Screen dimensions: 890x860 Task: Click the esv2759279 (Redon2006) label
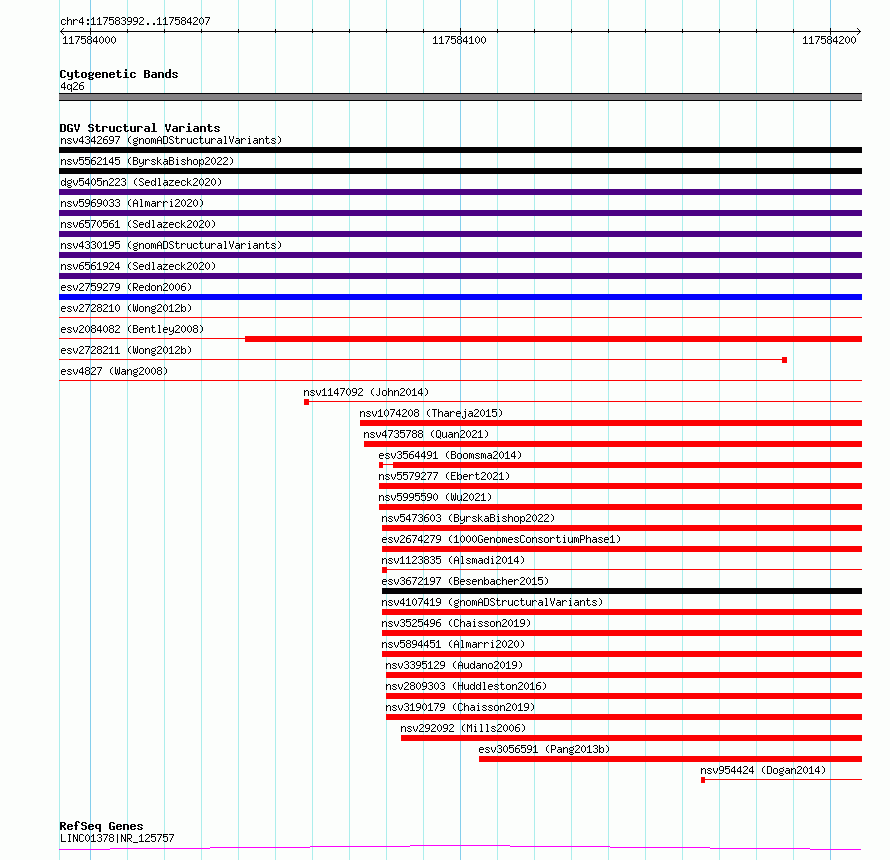point(126,287)
